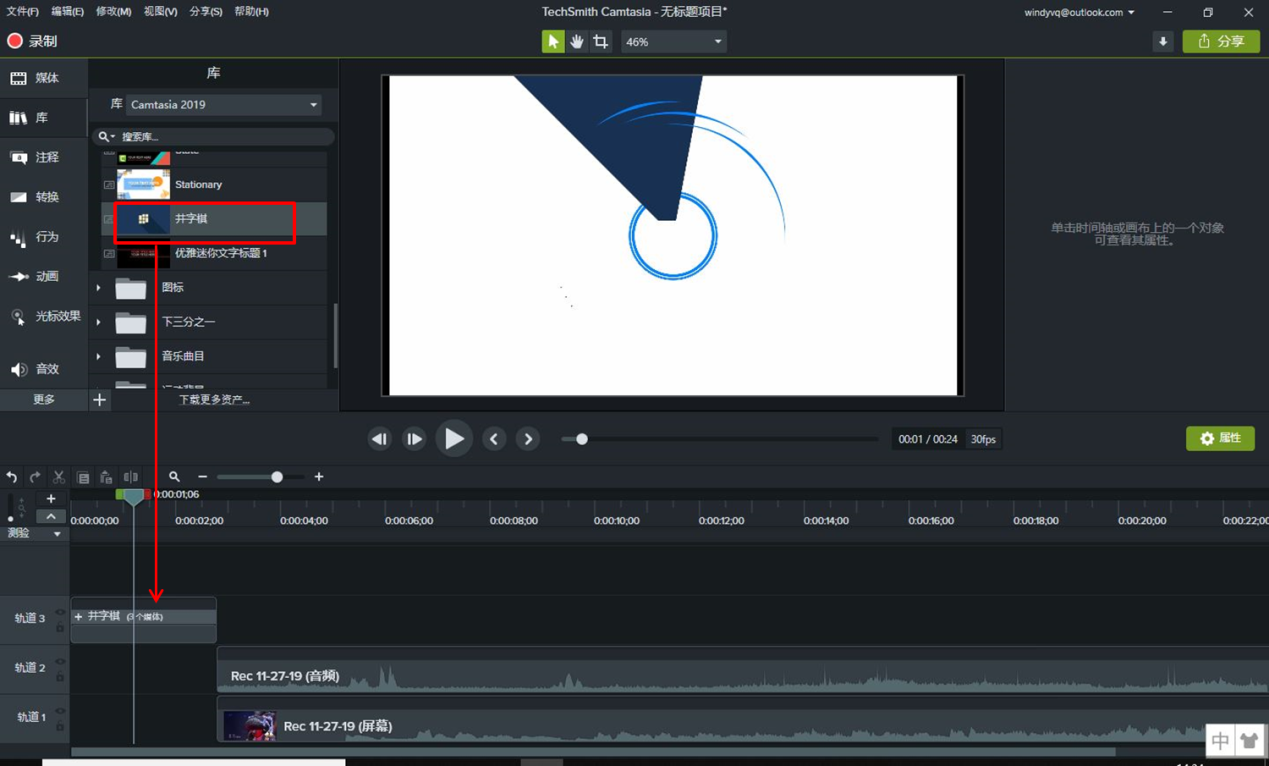Click the green 属性 properties button
This screenshot has width=1269, height=766.
1220,438
